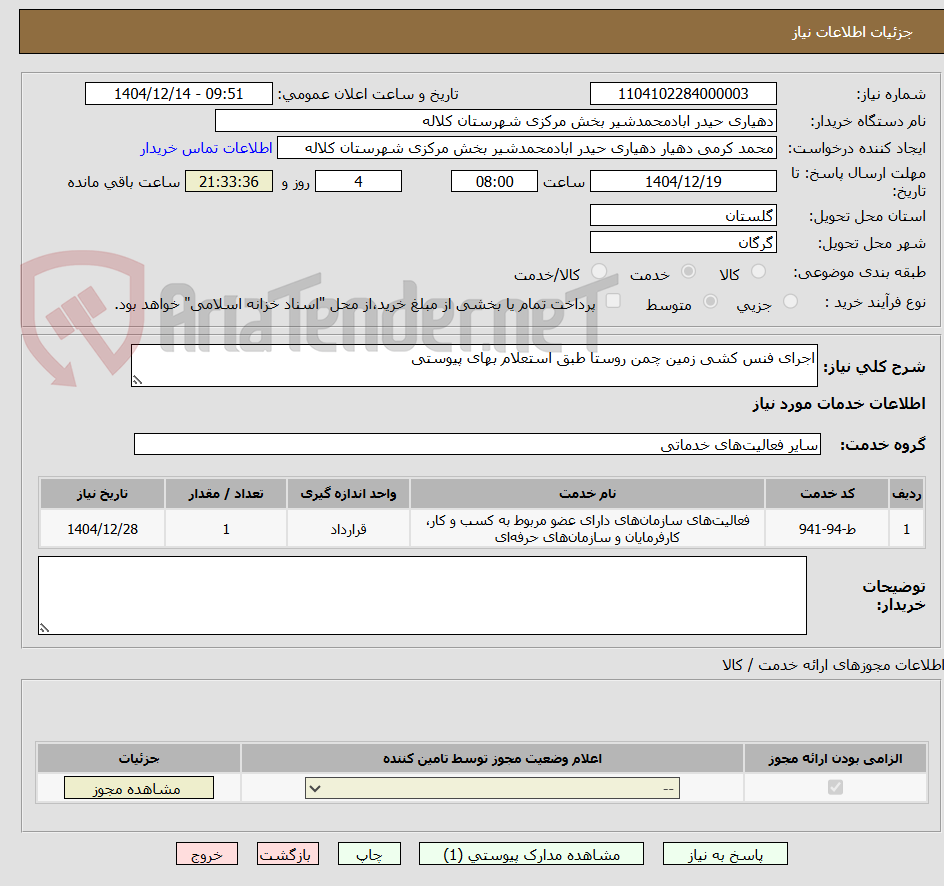Click the خروج exit button

206,855
